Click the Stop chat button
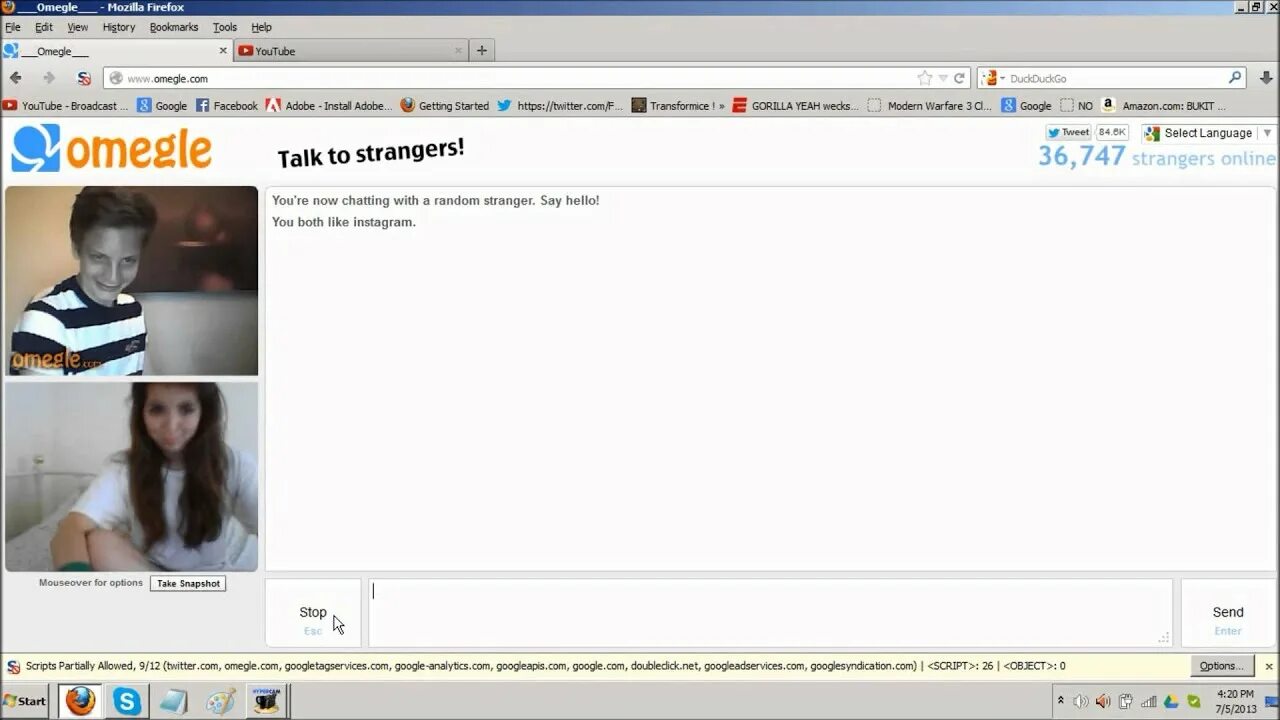The height and width of the screenshot is (720, 1280). tap(313, 613)
